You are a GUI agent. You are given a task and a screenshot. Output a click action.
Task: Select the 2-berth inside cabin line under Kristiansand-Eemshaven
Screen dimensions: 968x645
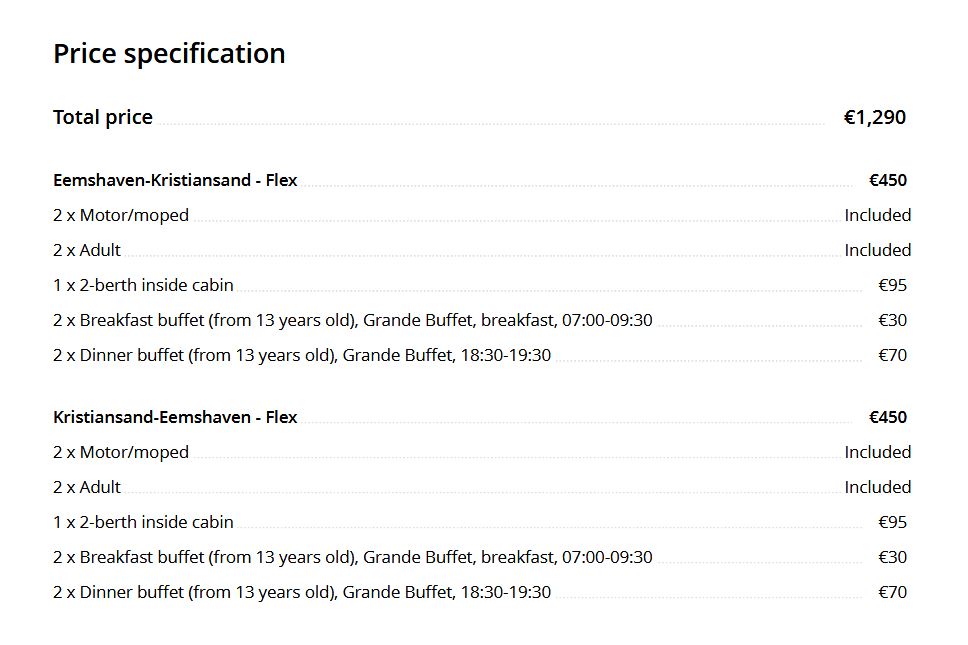143,523
